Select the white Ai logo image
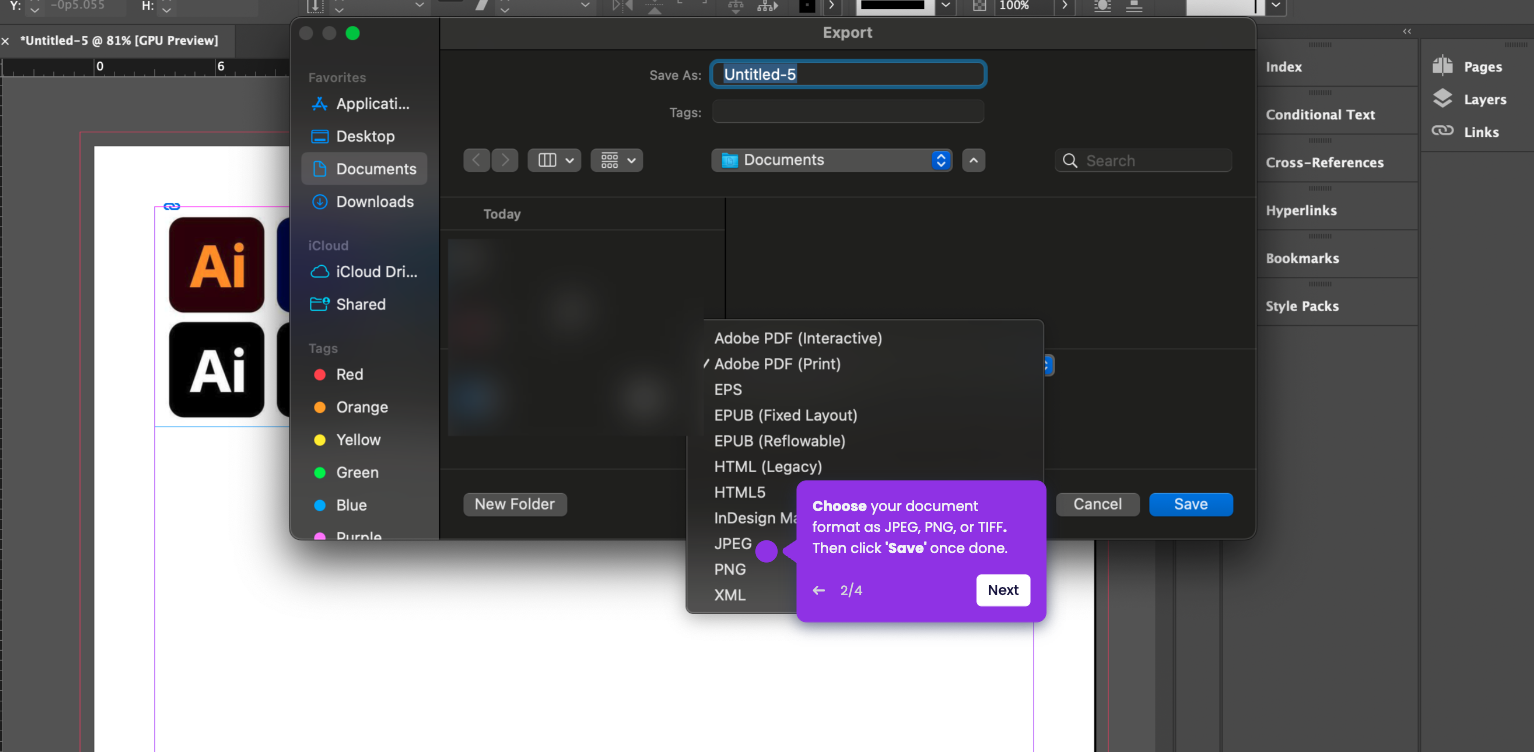This screenshot has height=752, width=1534. 217,370
